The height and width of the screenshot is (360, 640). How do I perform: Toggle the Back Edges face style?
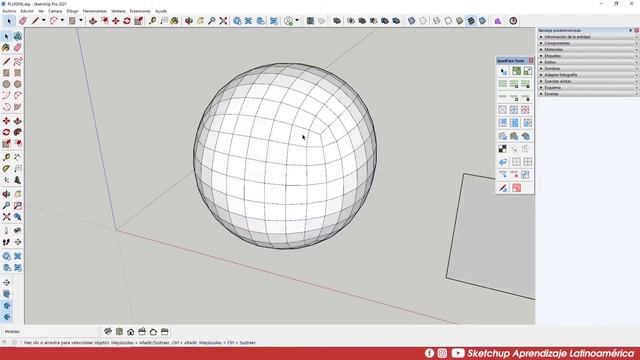pyautogui.click(x=423, y=21)
